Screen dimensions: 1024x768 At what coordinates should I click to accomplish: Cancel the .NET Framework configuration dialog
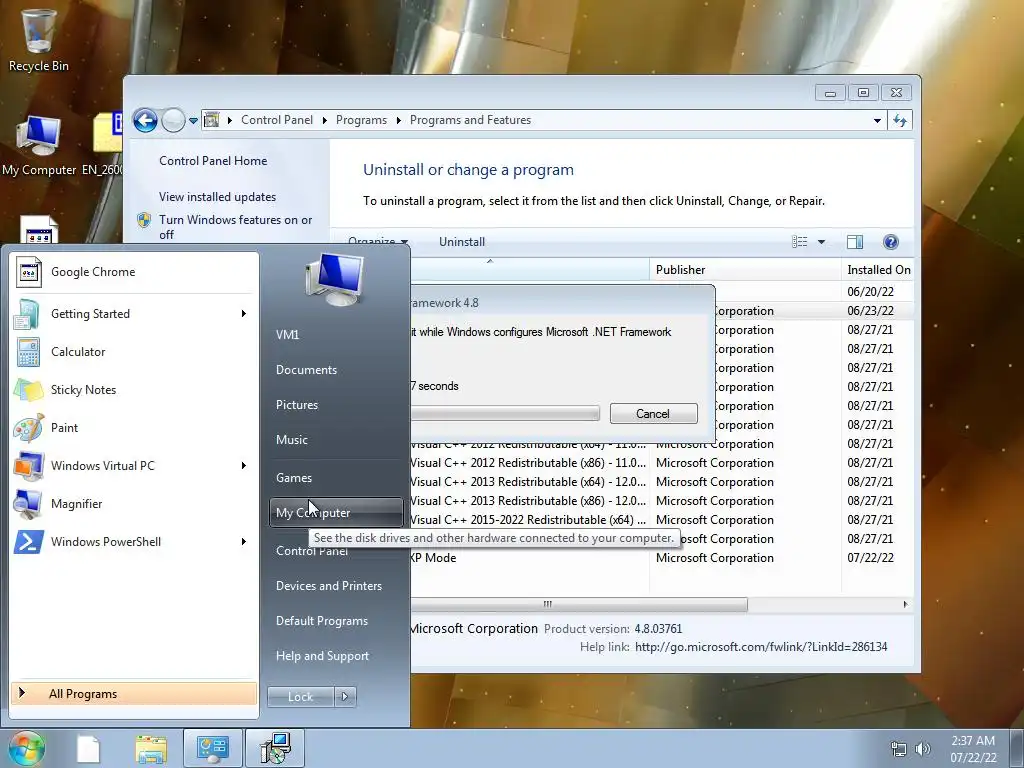tap(654, 413)
